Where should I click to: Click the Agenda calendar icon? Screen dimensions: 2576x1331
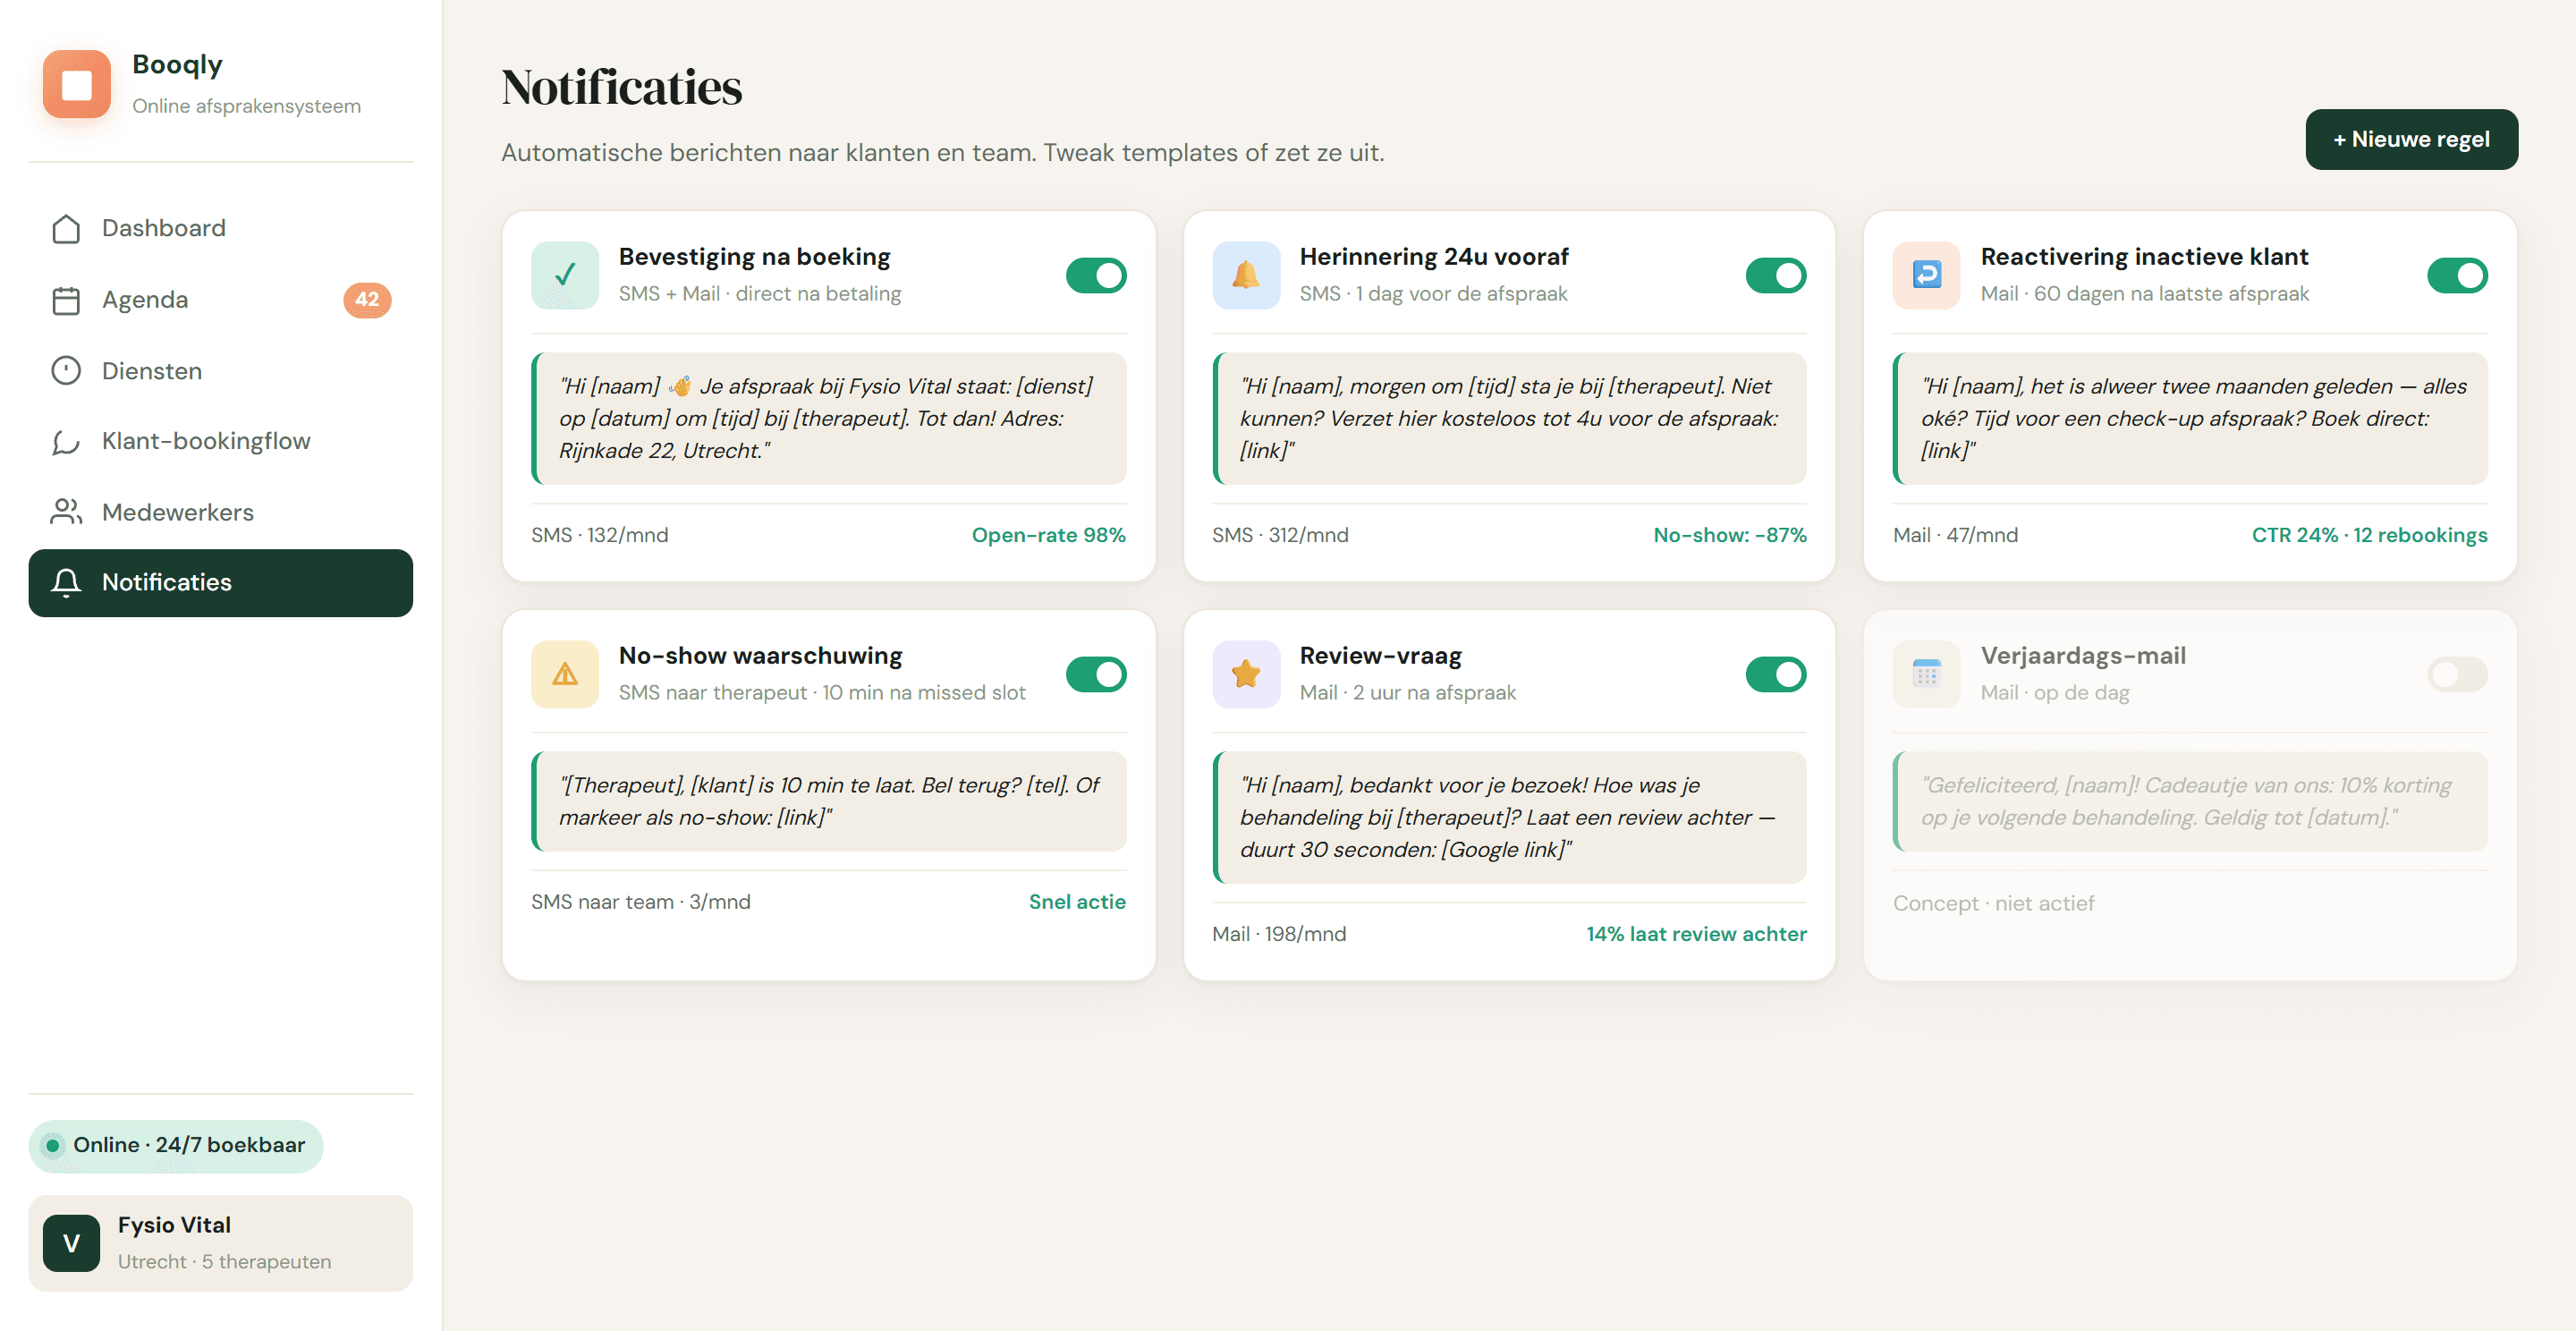[66, 300]
